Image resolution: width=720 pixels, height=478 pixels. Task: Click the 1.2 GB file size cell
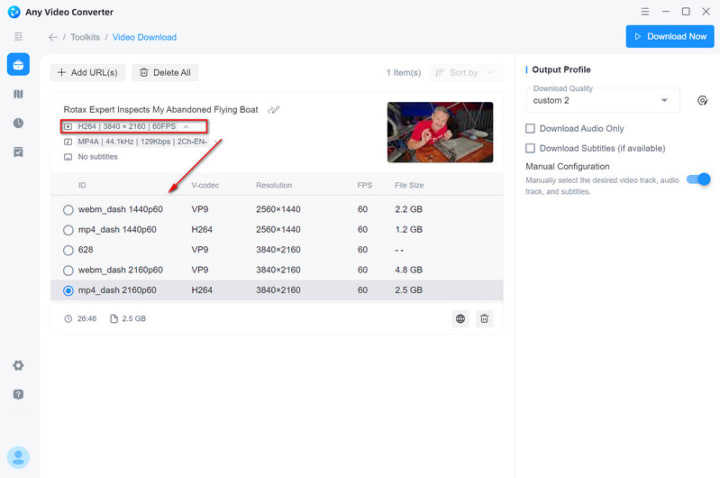coord(409,230)
